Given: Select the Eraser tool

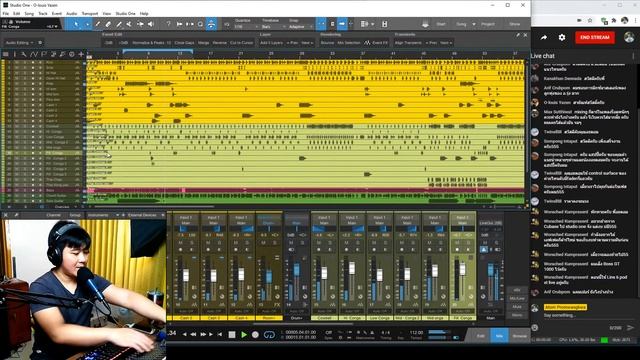Looking at the screenshot, I should point(108,24).
